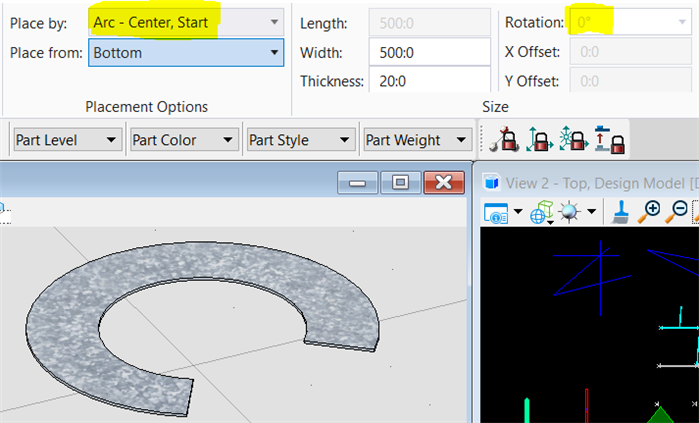Click the View 2 - Top, Design Model title
Viewport: 699px width, 423px height.
pyautogui.click(x=602, y=183)
